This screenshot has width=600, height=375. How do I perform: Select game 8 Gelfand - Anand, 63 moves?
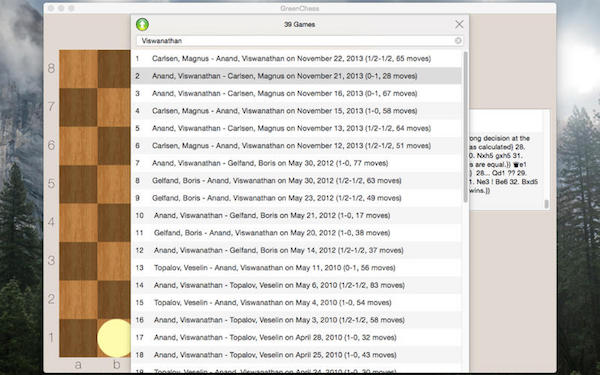pyautogui.click(x=296, y=181)
